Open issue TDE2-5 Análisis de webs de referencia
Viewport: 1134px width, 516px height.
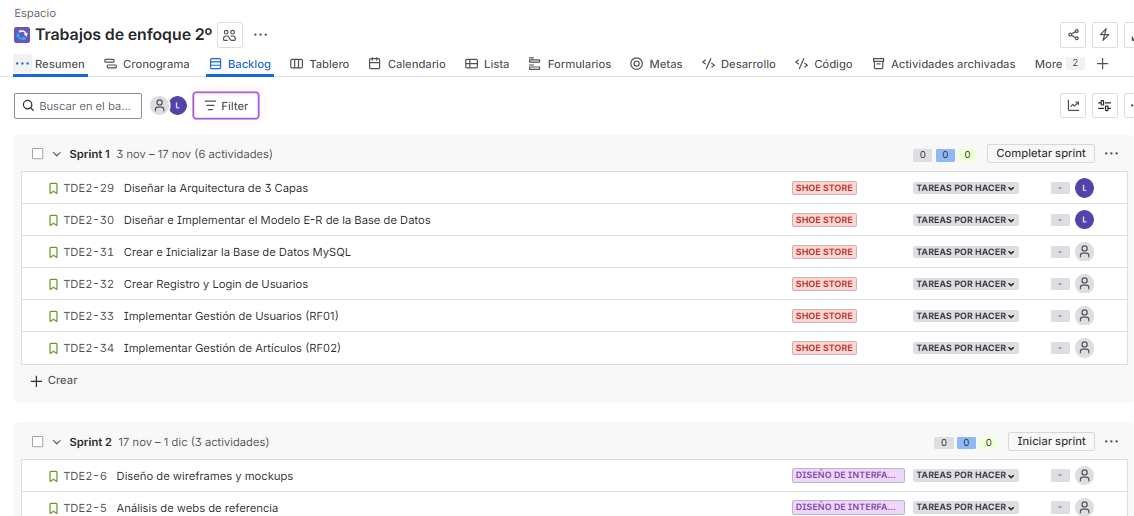tap(197, 508)
